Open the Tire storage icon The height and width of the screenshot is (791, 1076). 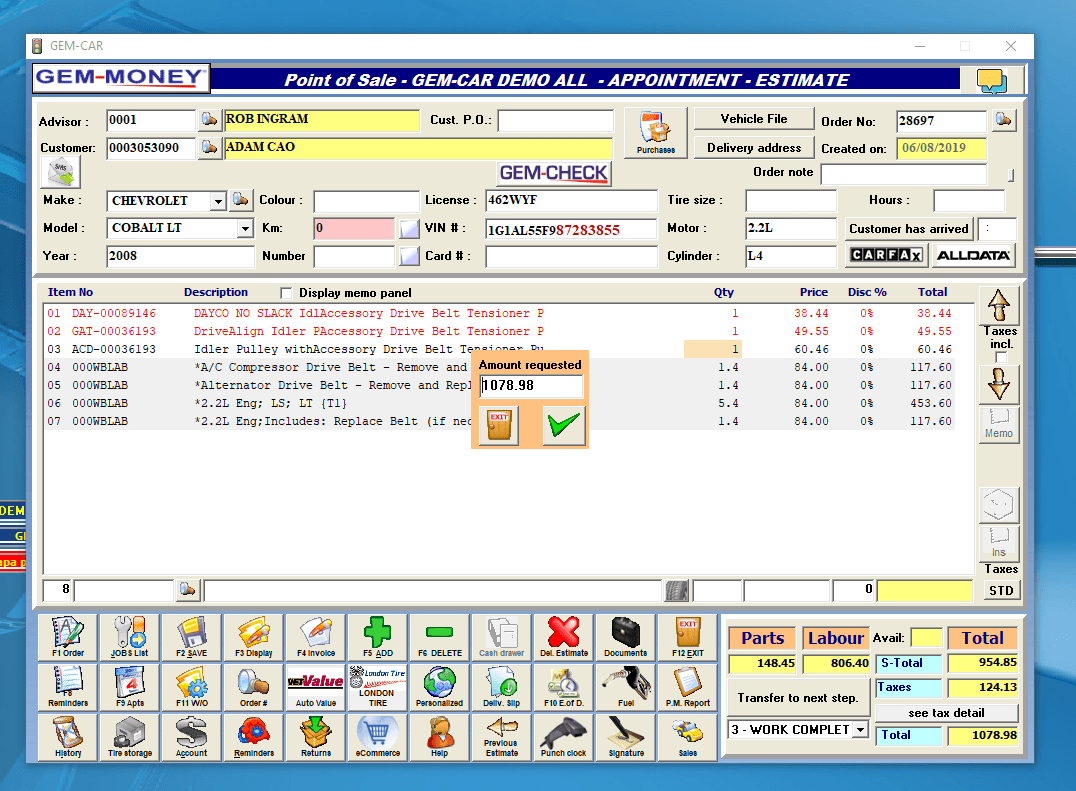click(130, 737)
